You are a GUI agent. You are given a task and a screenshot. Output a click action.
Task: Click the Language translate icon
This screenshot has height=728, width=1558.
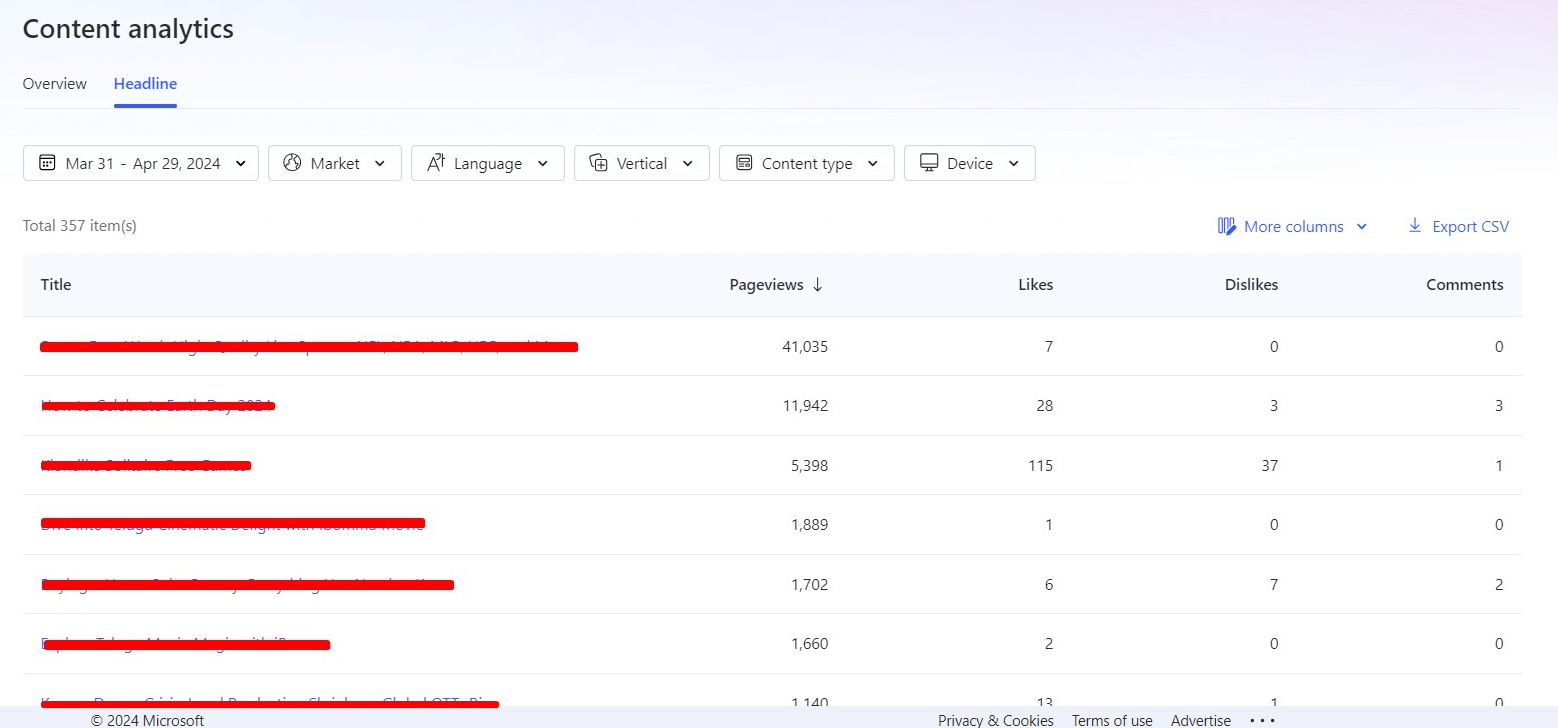(435, 163)
